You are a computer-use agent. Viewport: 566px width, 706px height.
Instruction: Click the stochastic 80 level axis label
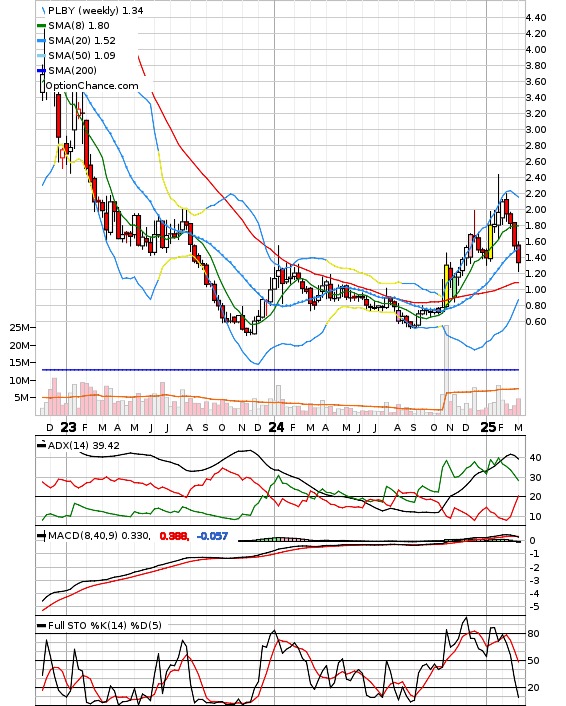[534, 634]
